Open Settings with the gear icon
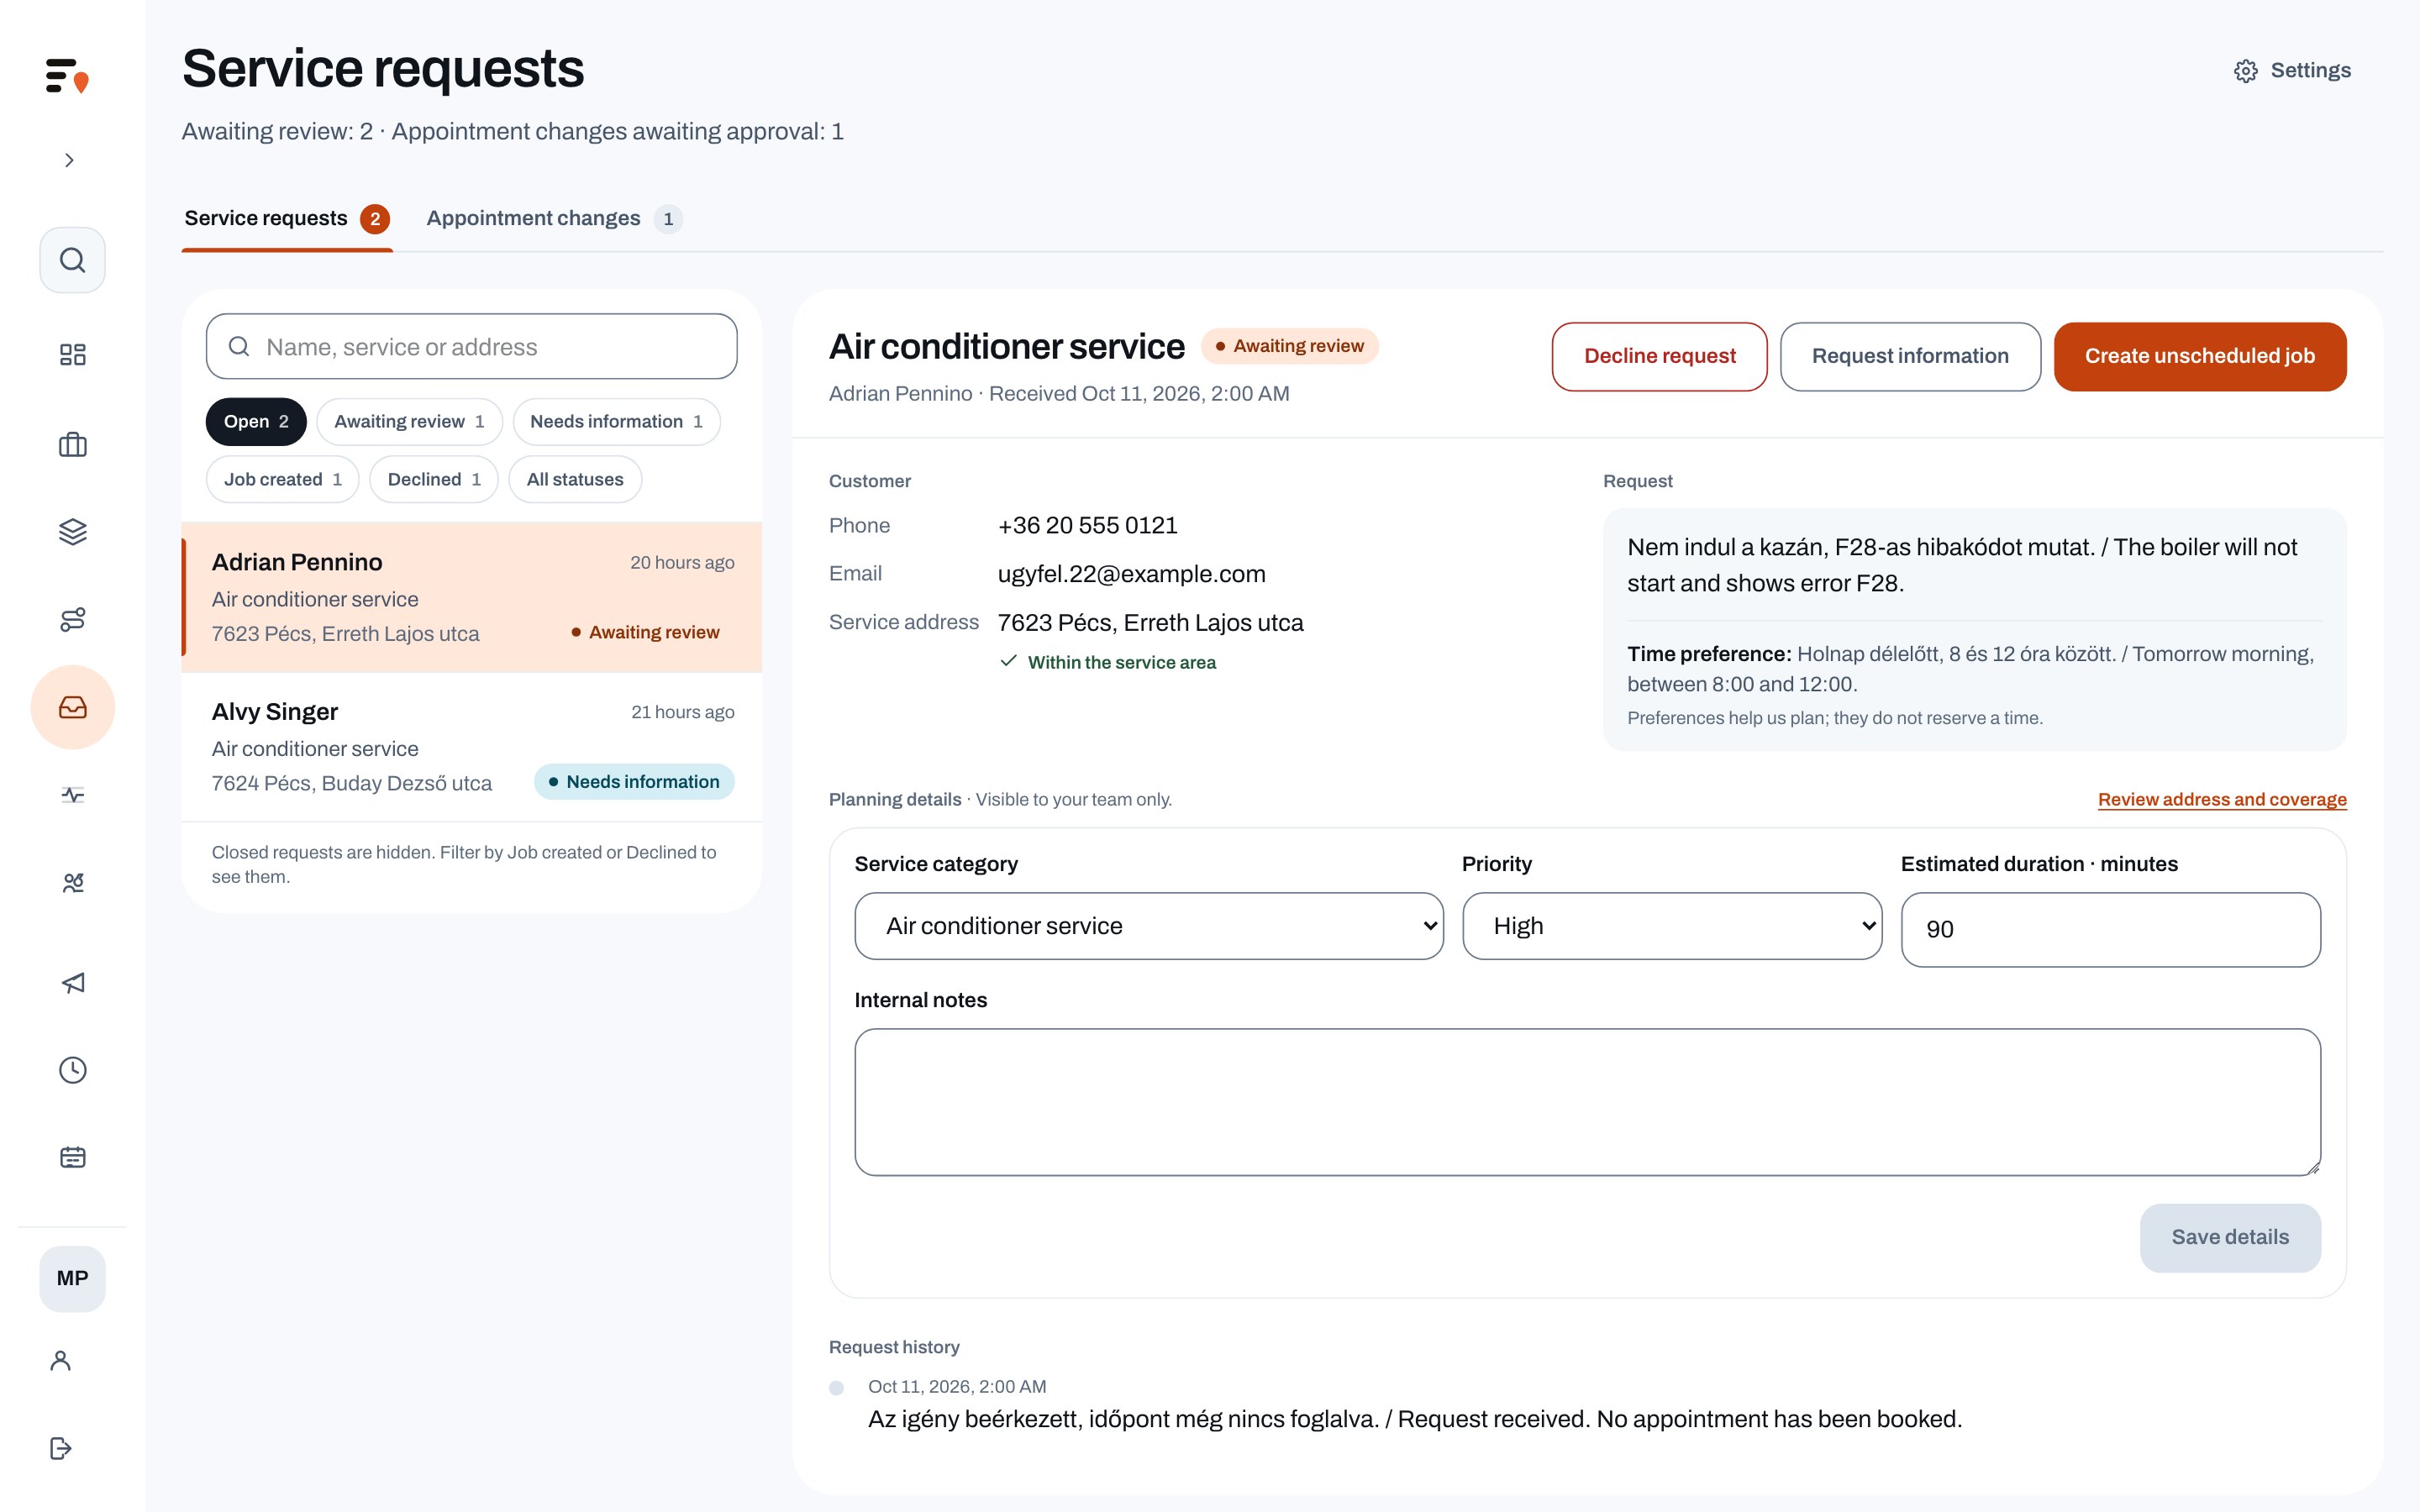2420x1512 pixels. (2292, 71)
